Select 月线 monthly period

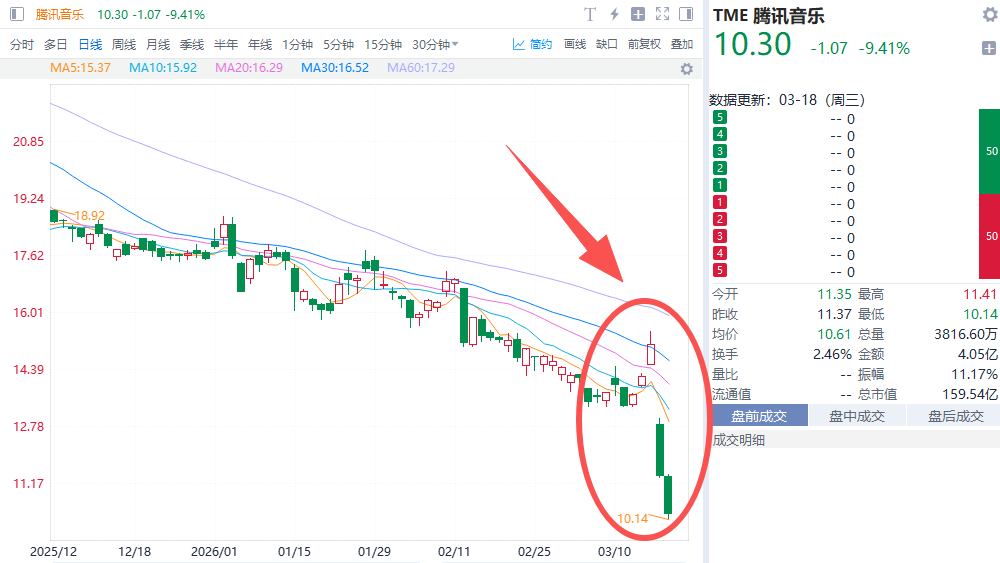158,45
